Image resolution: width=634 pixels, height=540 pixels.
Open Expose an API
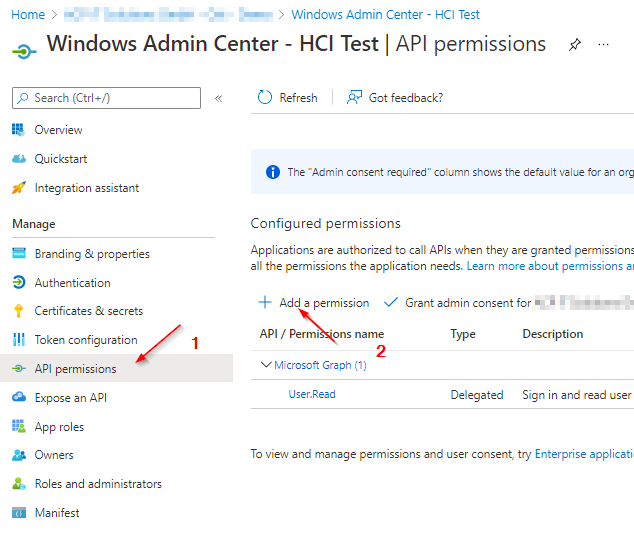[71, 398]
